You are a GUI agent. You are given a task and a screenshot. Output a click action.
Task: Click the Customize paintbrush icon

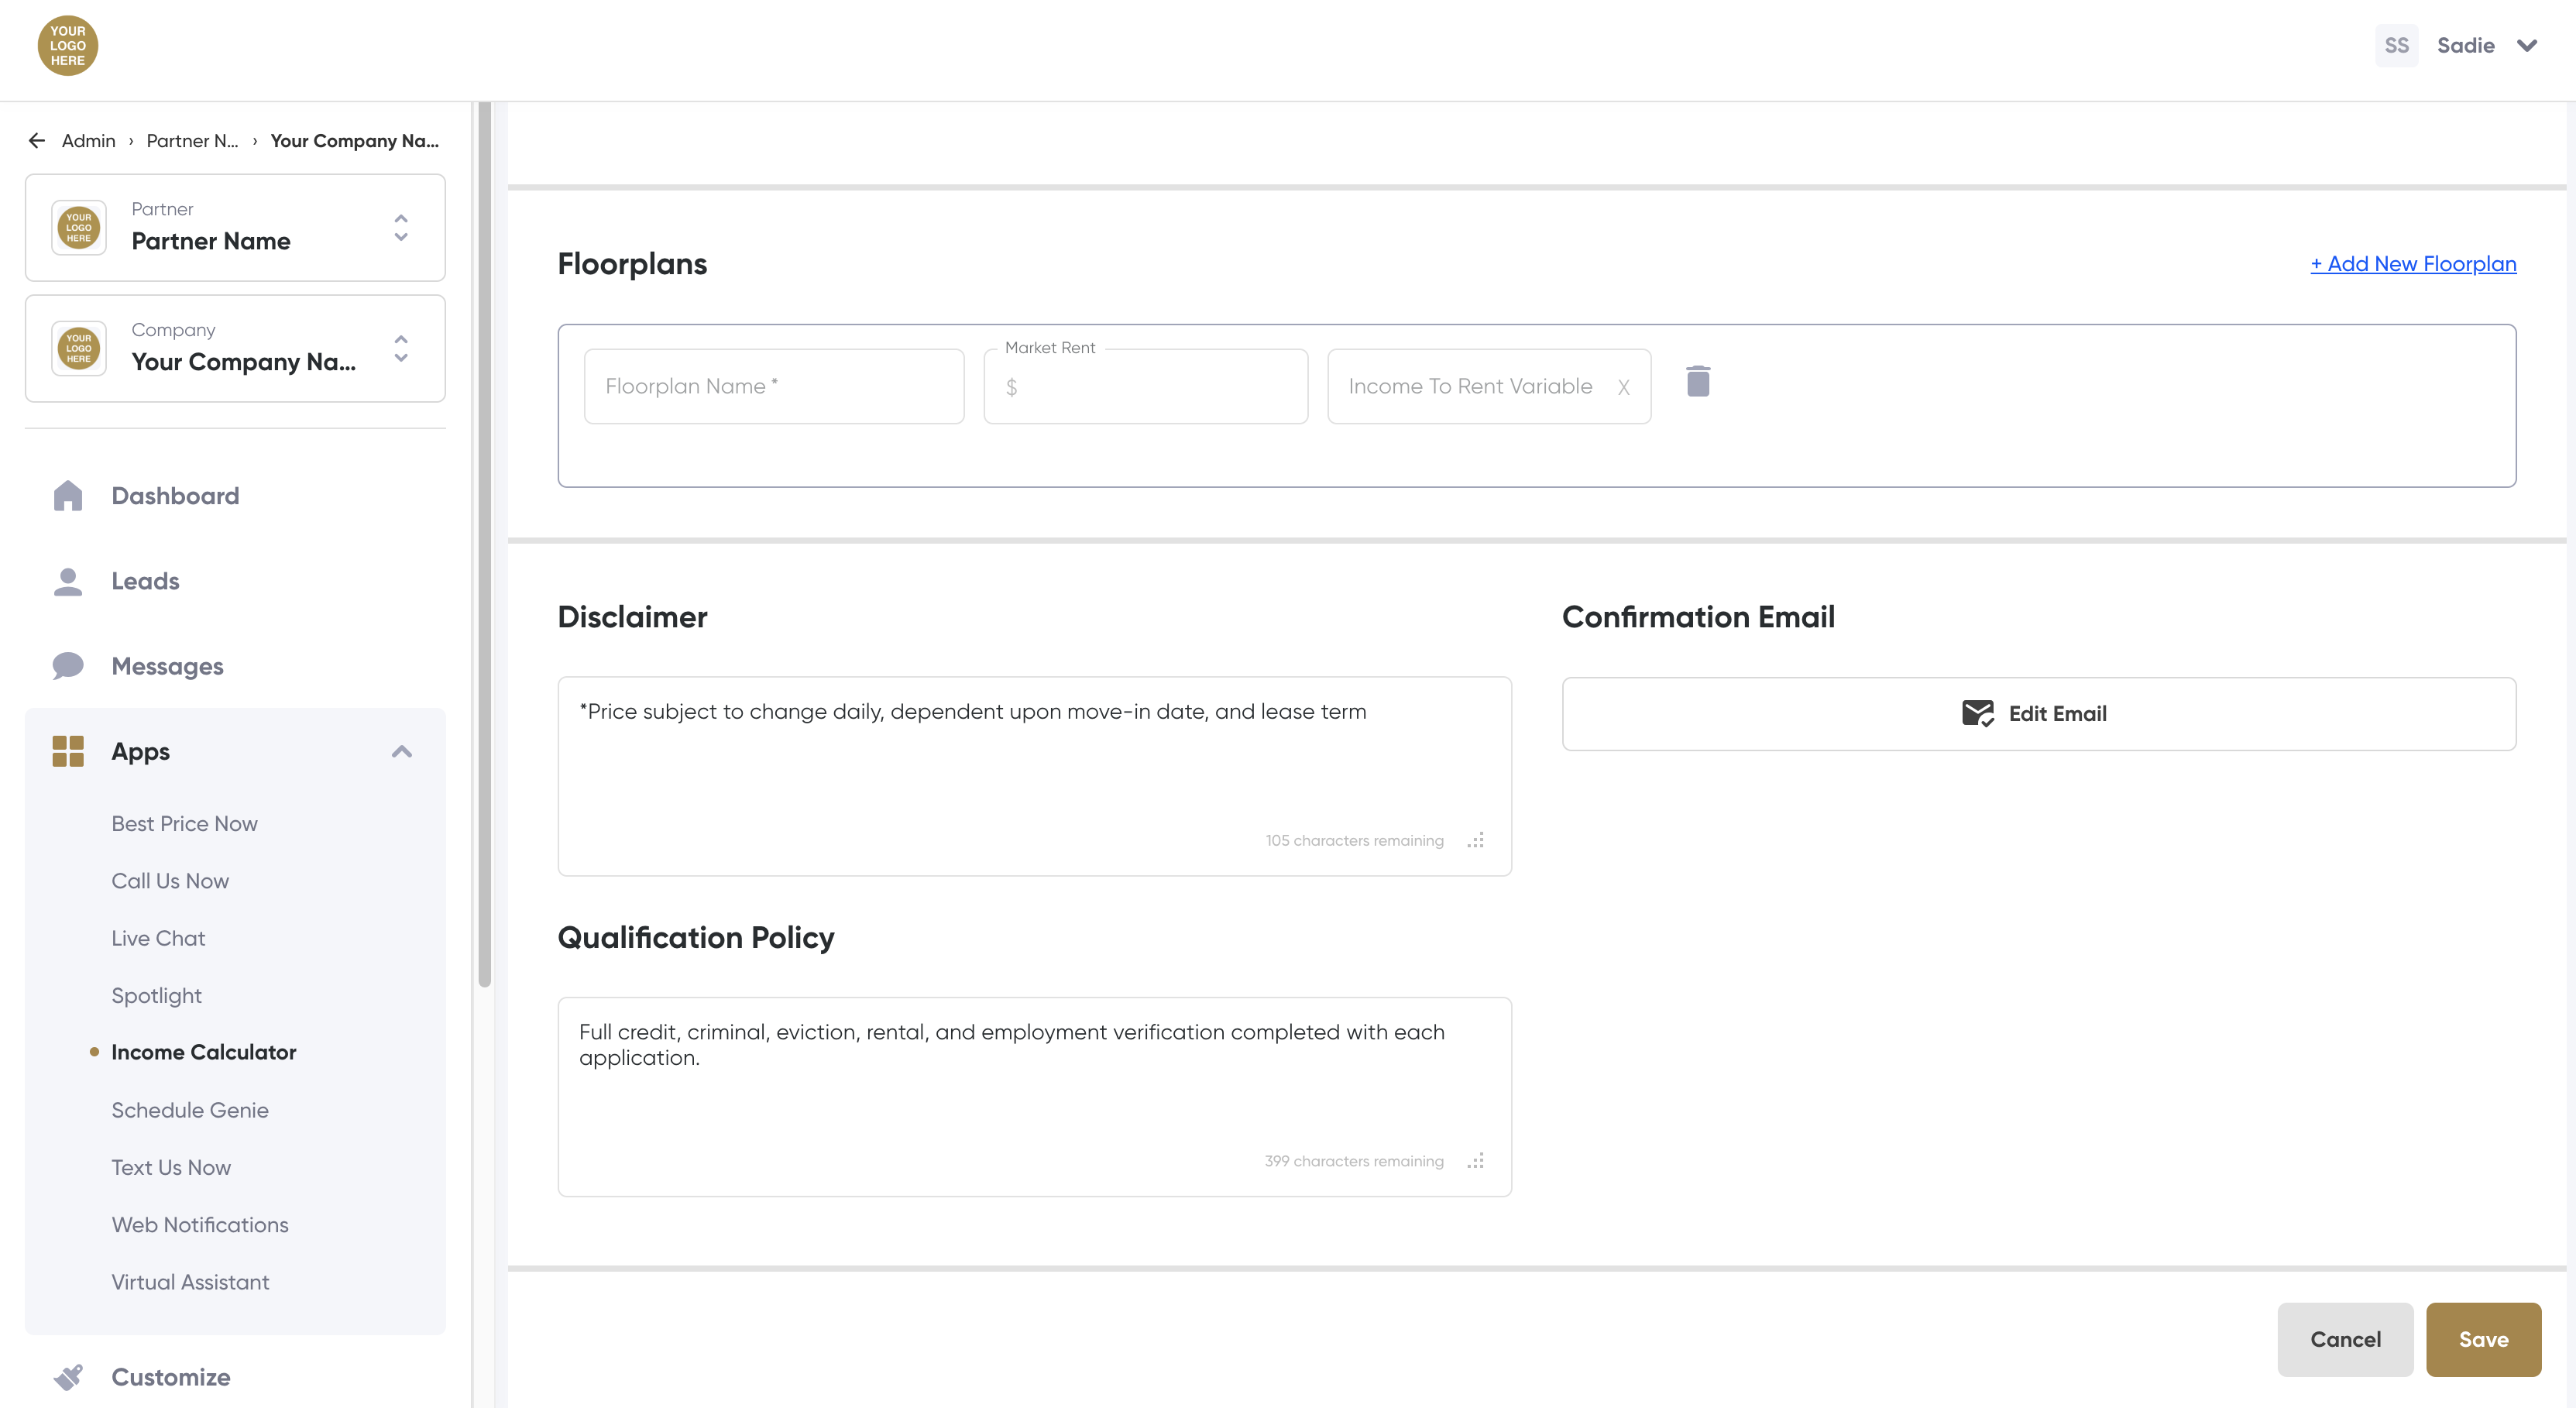pos(68,1377)
